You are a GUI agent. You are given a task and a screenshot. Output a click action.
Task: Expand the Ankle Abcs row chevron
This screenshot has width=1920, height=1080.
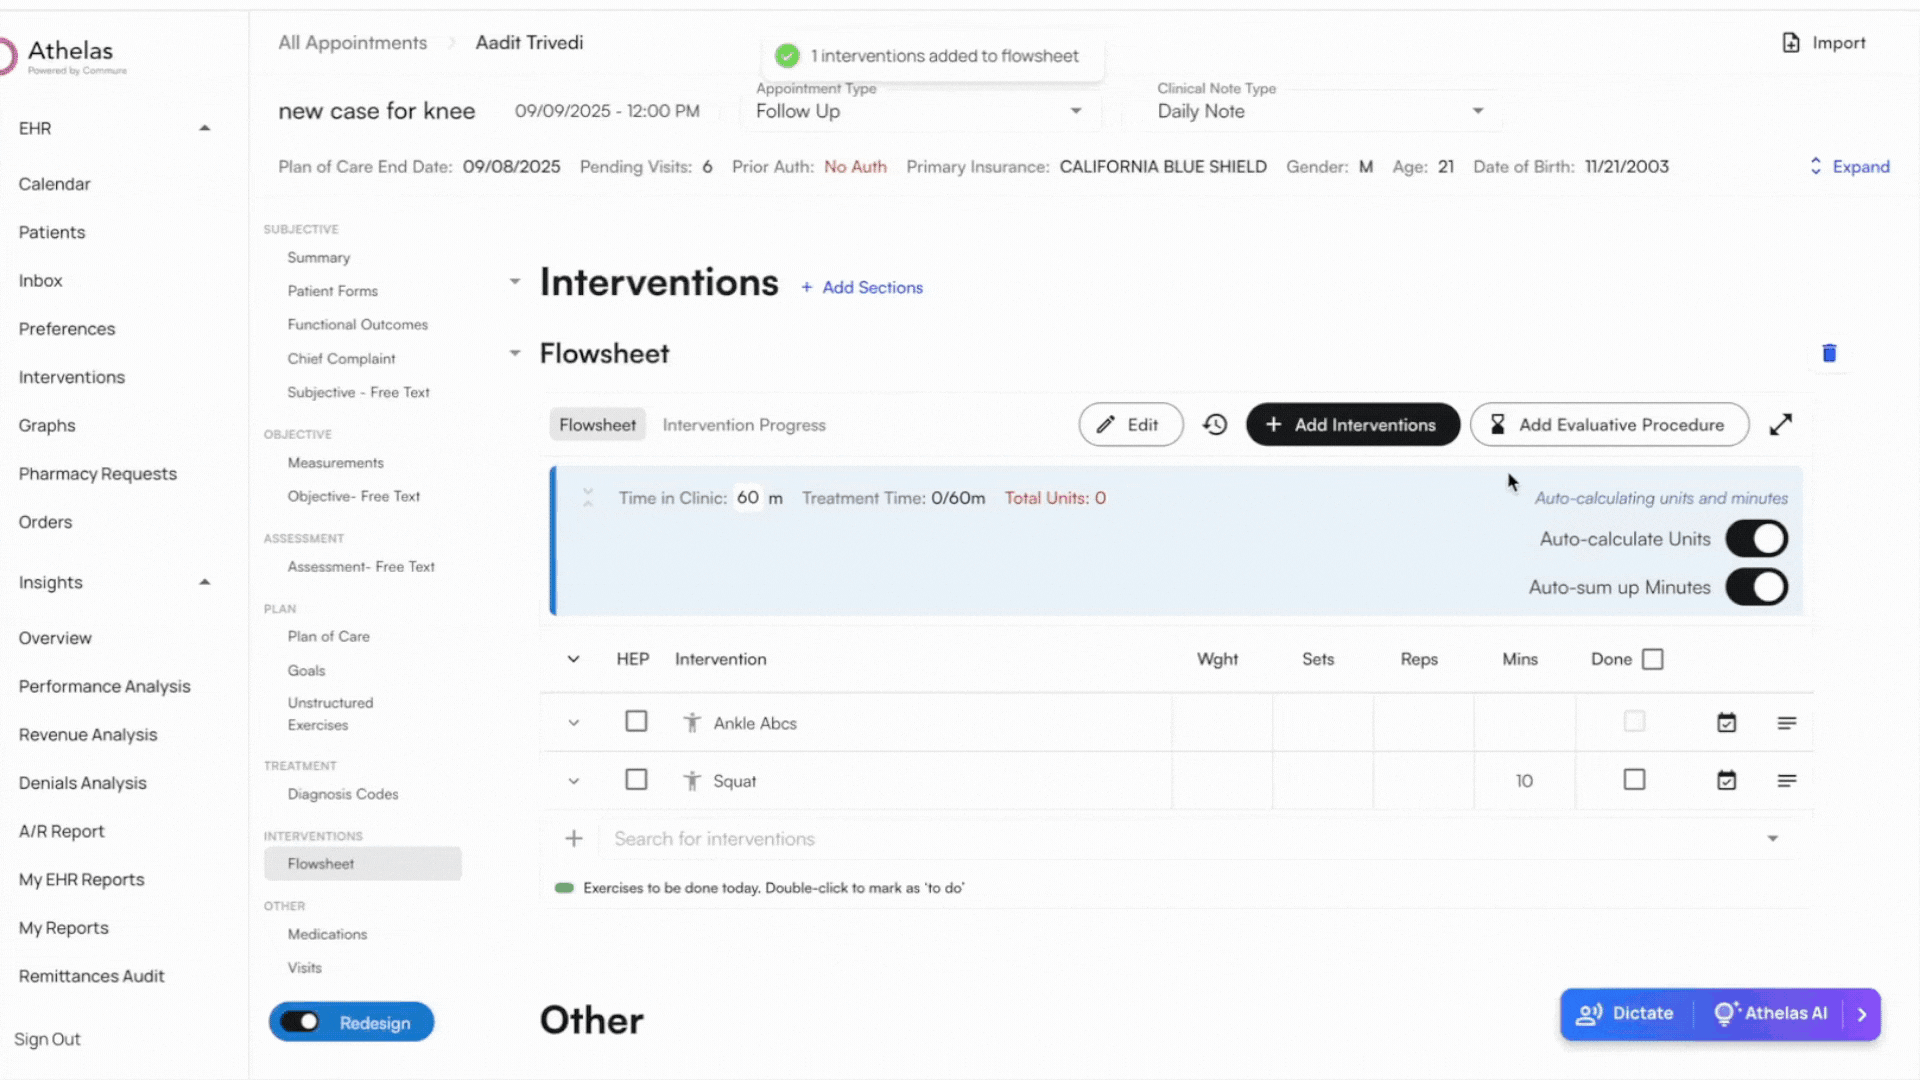click(x=574, y=723)
